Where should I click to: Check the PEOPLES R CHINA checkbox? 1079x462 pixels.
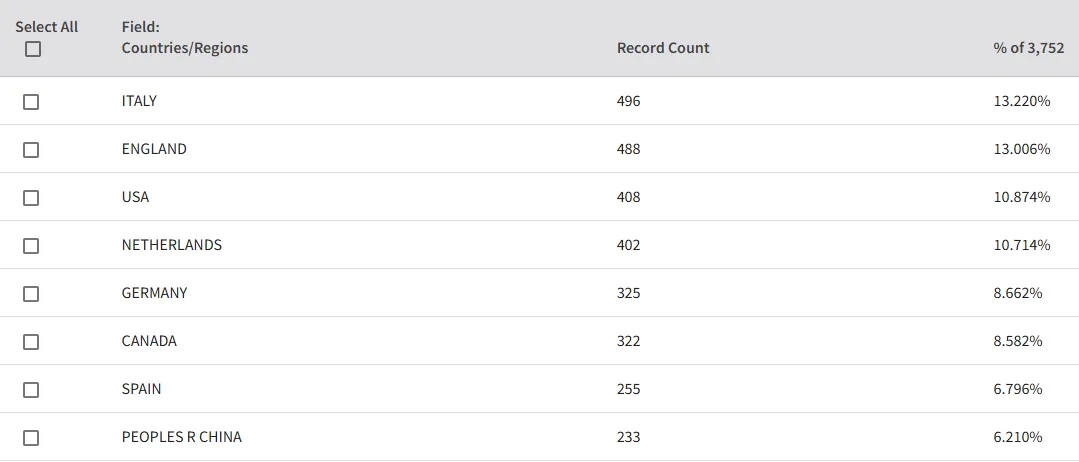[x=31, y=438]
